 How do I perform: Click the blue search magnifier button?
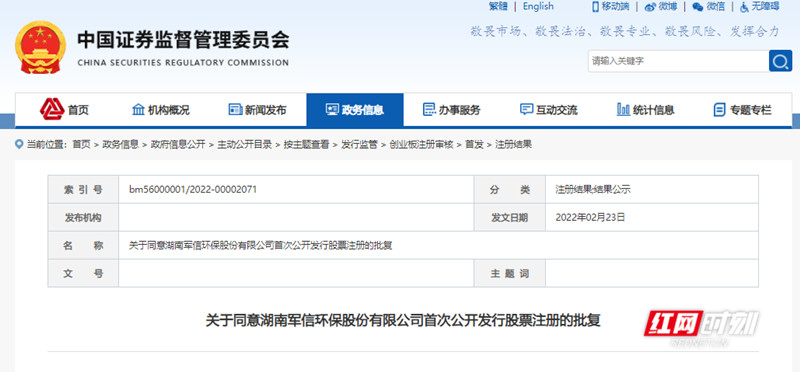780,61
